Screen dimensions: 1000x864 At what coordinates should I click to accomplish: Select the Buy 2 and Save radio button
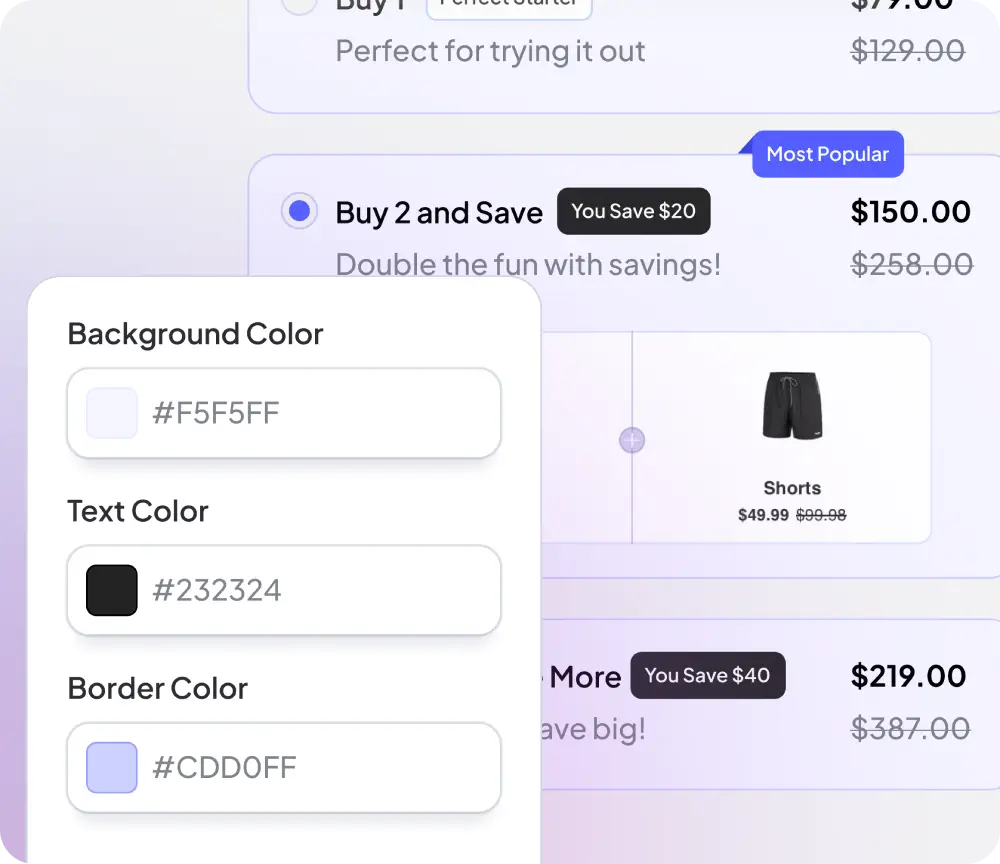coord(299,211)
